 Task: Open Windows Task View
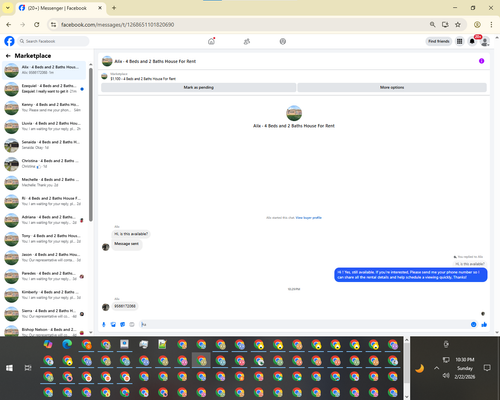click(x=28, y=368)
